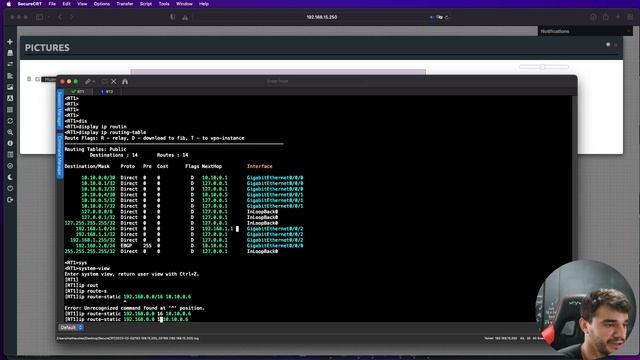640x360 pixels.
Task: Delete the picture with the trash icon
Action: pos(29,79)
